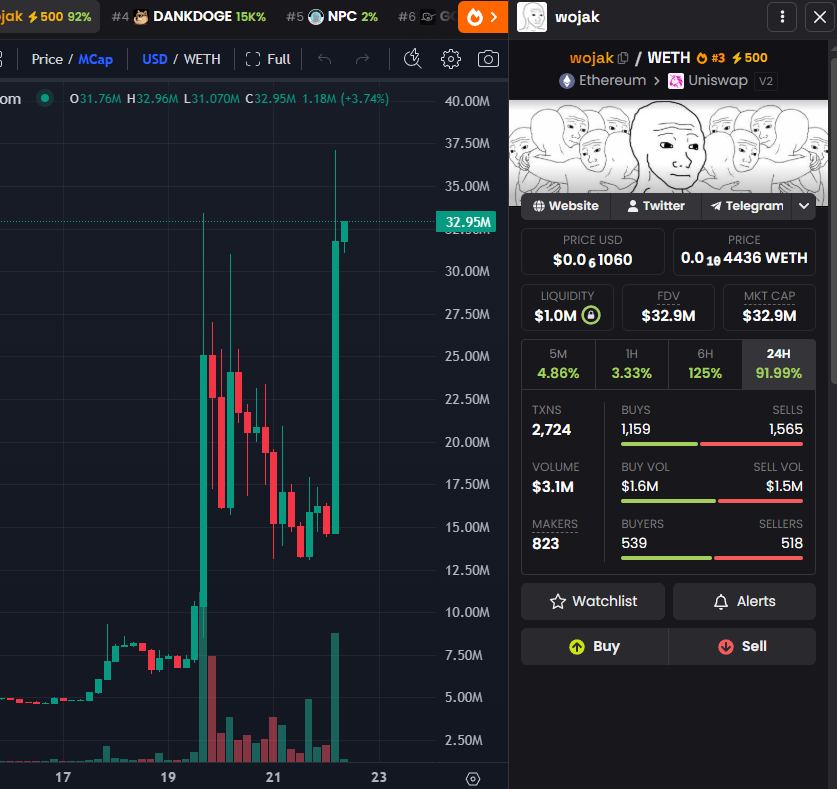Click the buyers versus sellers bar
This screenshot has height=789, width=837.
point(712,558)
